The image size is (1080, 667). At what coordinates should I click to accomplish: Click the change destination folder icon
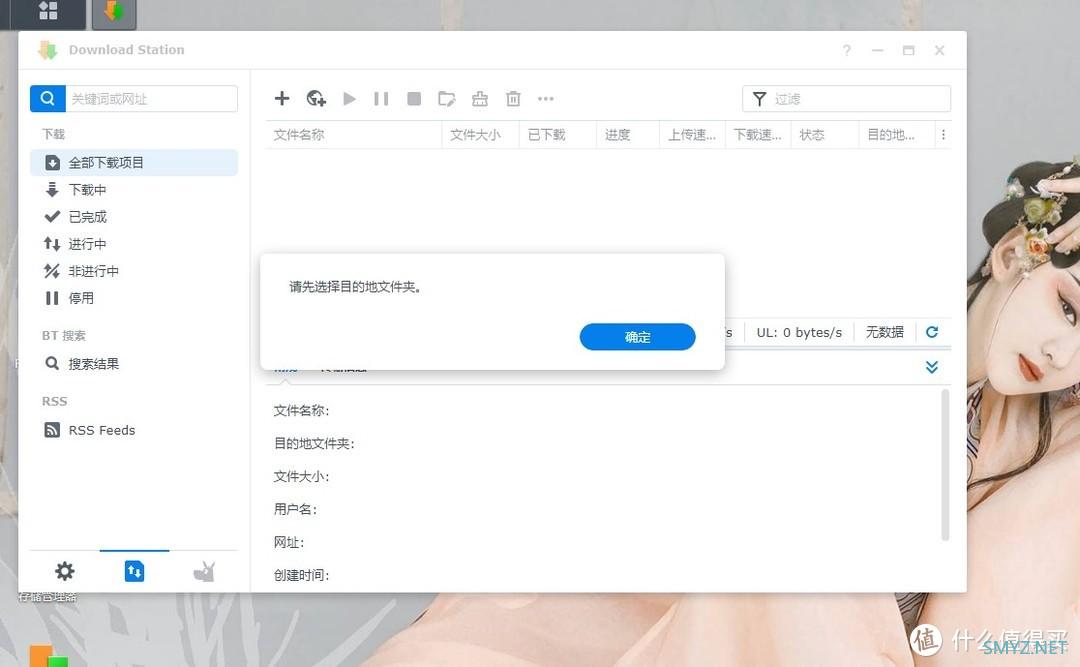(447, 98)
